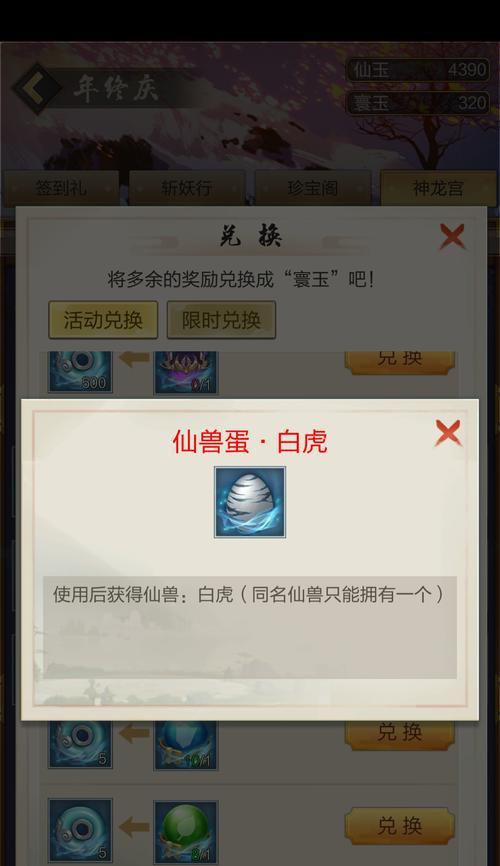The image size is (500, 866).
Task: Go back using the 年终庆 arrow
Action: click(x=36, y=88)
